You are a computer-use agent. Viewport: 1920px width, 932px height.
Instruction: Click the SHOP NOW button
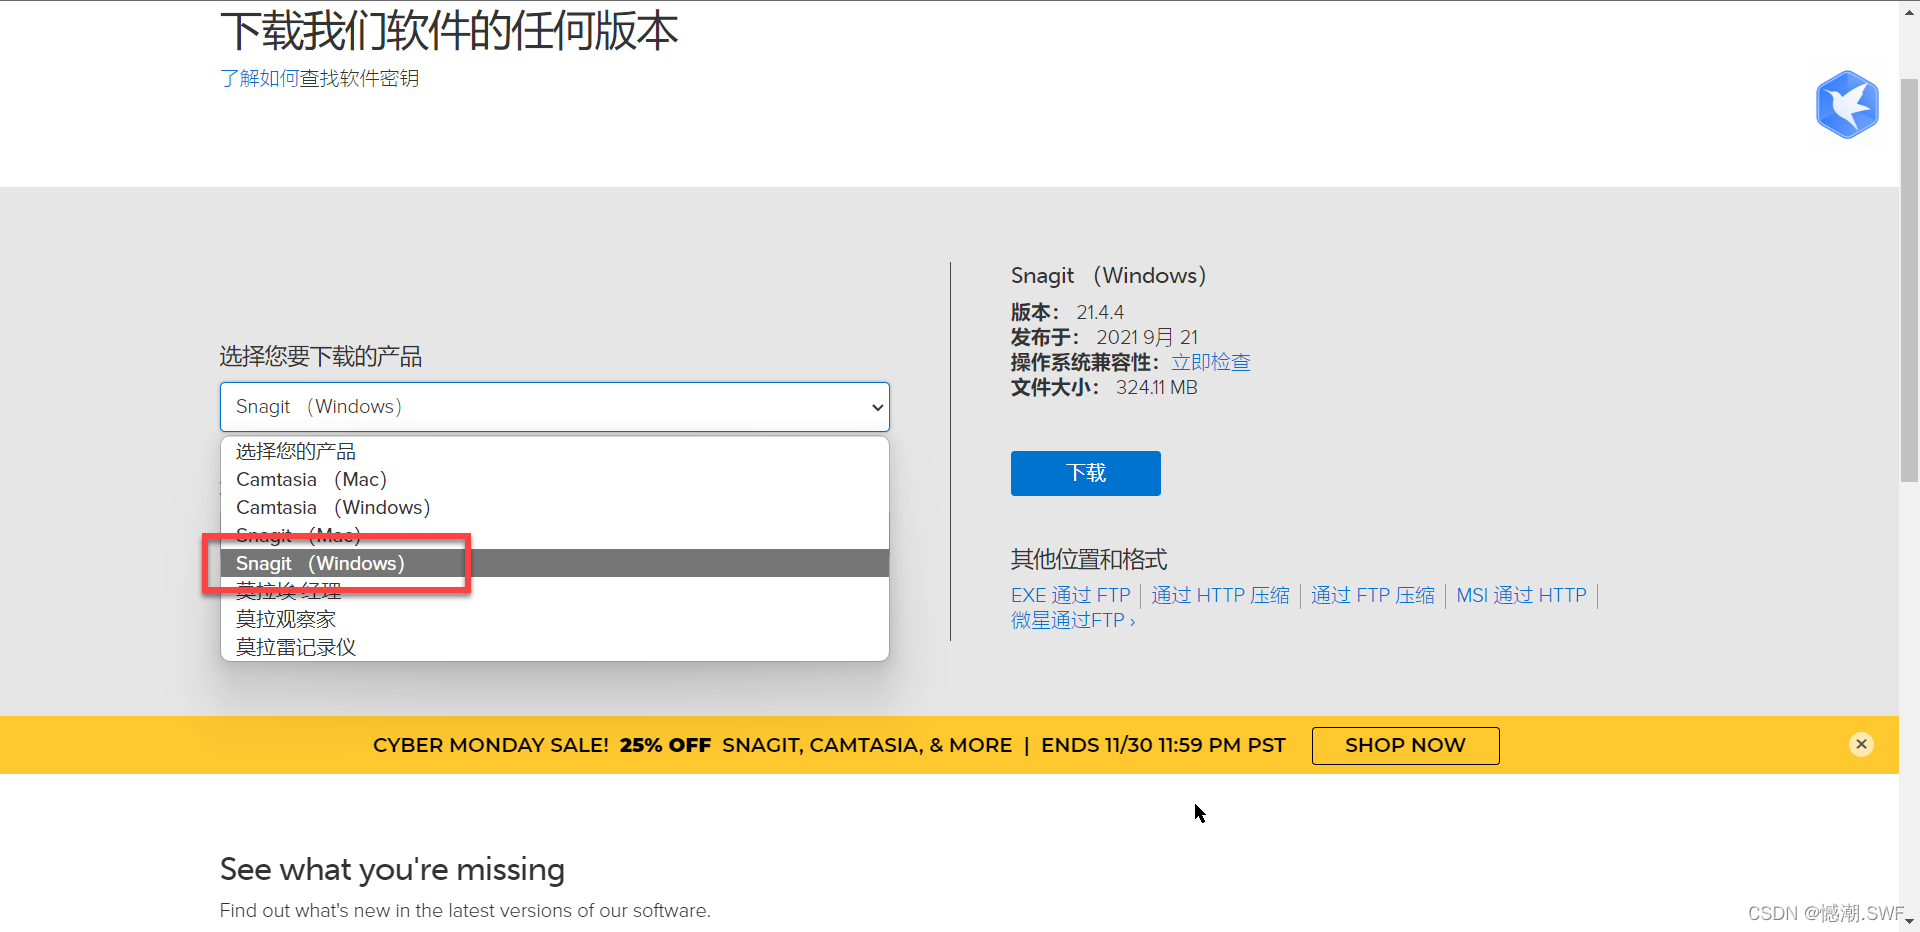coord(1405,745)
